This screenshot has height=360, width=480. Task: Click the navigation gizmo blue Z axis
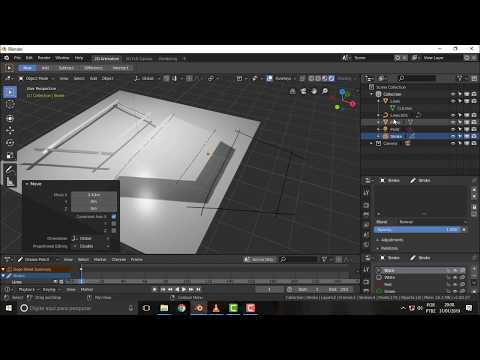point(342,91)
